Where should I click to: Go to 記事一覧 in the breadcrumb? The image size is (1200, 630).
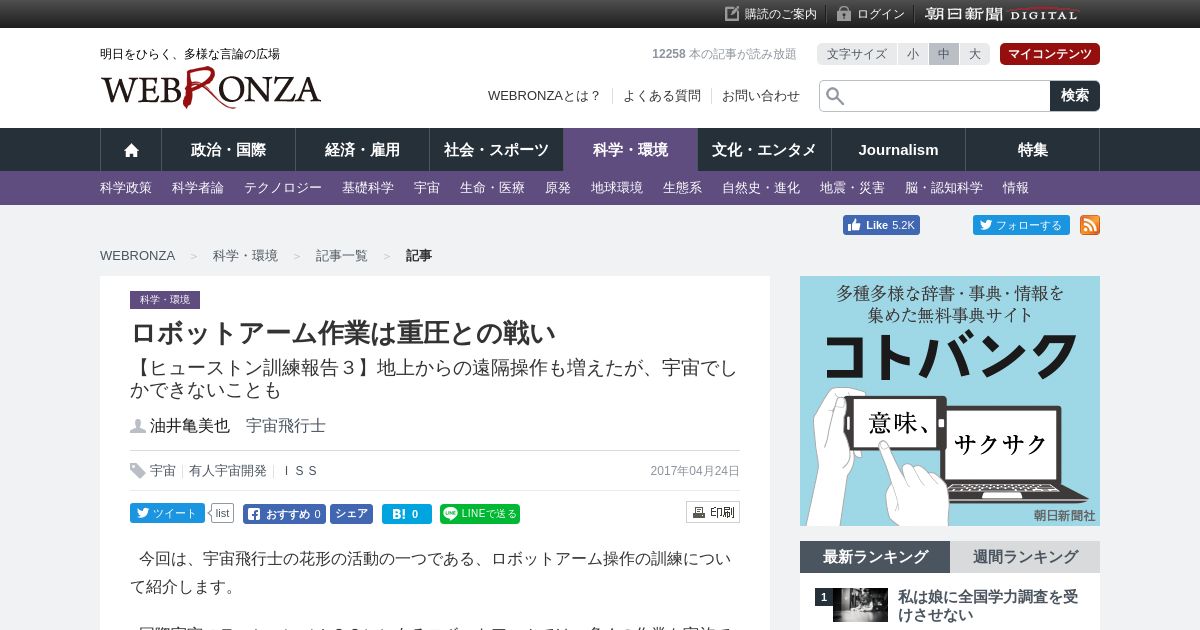(342, 256)
